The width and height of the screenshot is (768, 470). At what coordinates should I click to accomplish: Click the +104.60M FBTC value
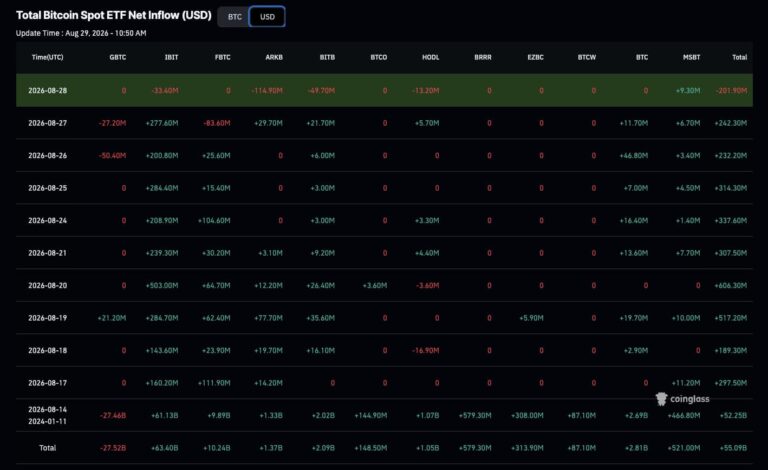pyautogui.click(x=214, y=220)
